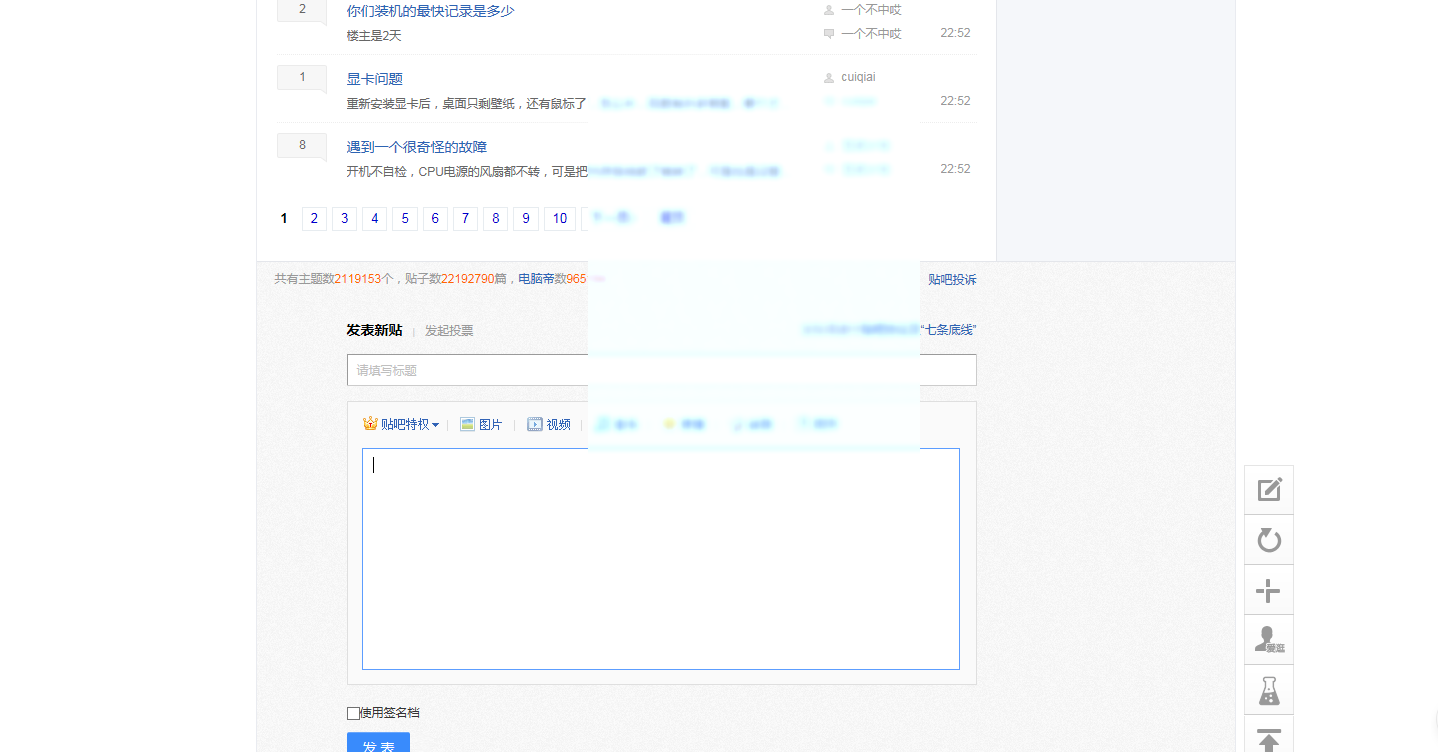The image size is (1438, 752).
Task: Click reply count 1 badge of 显卡问题
Action: click(302, 78)
